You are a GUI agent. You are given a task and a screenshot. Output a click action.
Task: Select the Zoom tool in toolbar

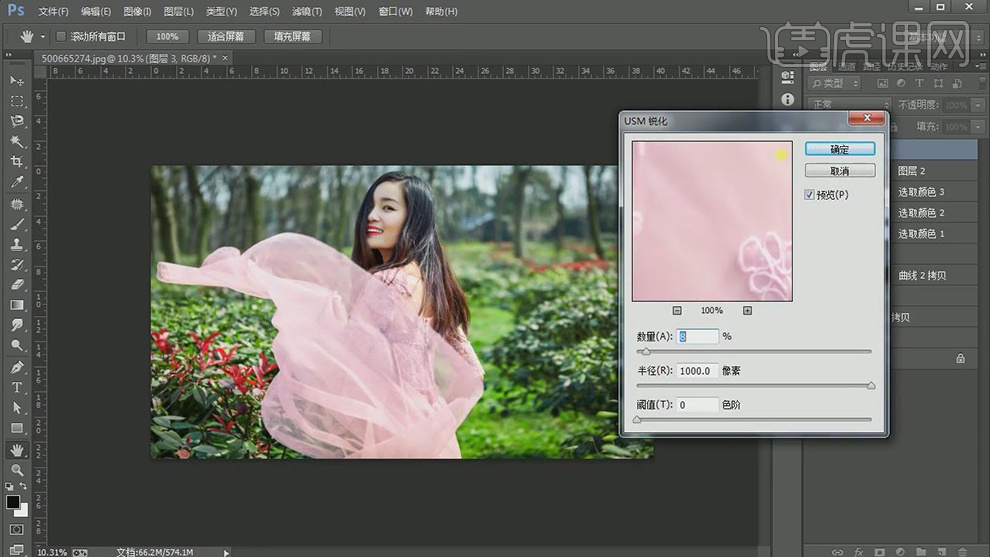17,469
